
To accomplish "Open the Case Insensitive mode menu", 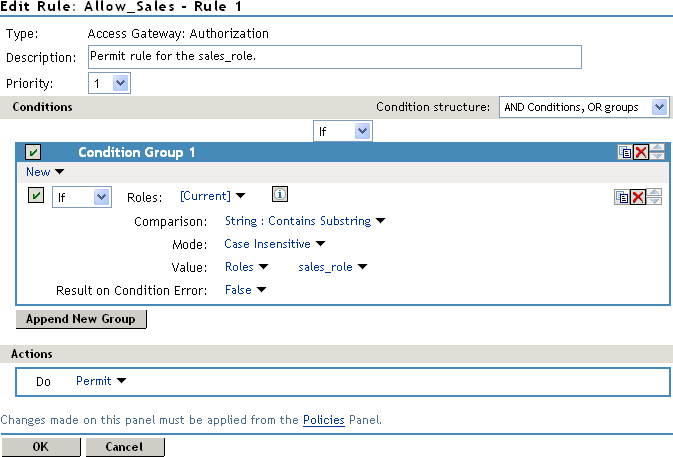I will click(275, 244).
